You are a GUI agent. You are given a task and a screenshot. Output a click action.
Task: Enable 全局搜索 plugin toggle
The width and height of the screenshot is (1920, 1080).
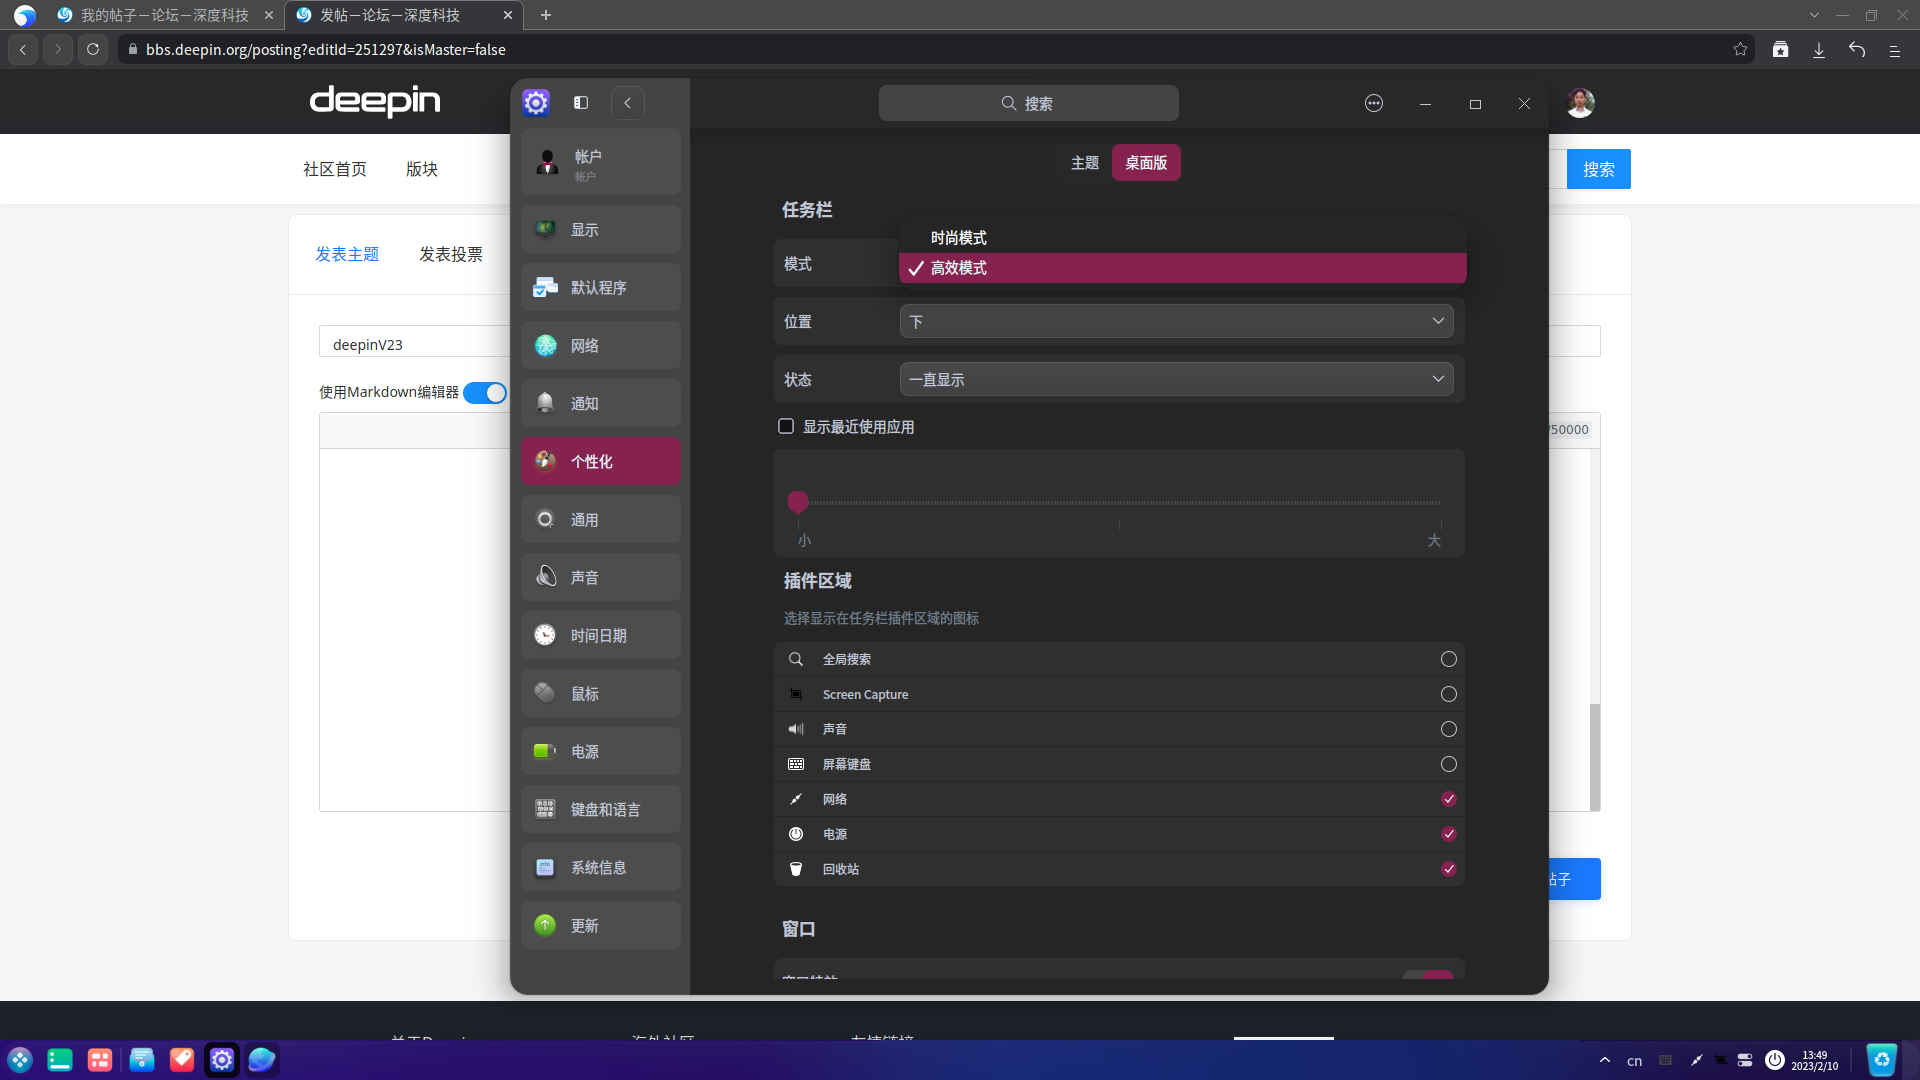pos(1448,659)
